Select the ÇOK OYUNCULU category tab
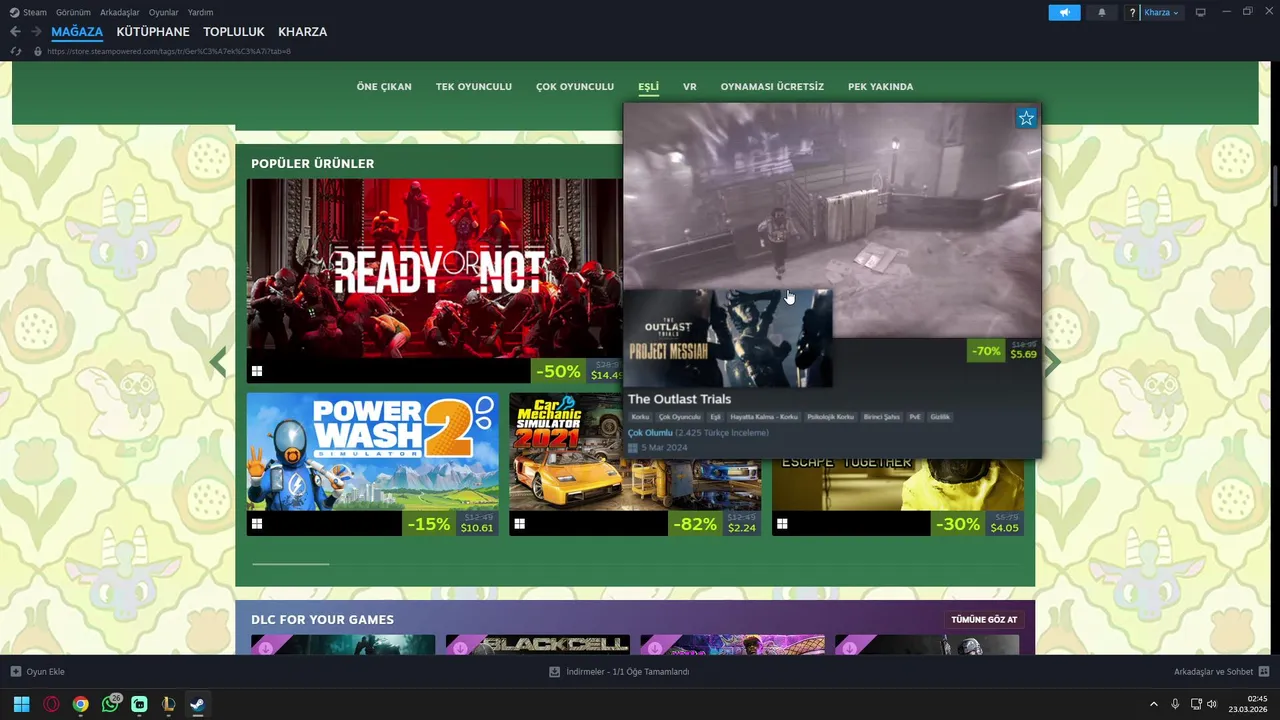Screen dimensions: 1280x720 [575, 87]
